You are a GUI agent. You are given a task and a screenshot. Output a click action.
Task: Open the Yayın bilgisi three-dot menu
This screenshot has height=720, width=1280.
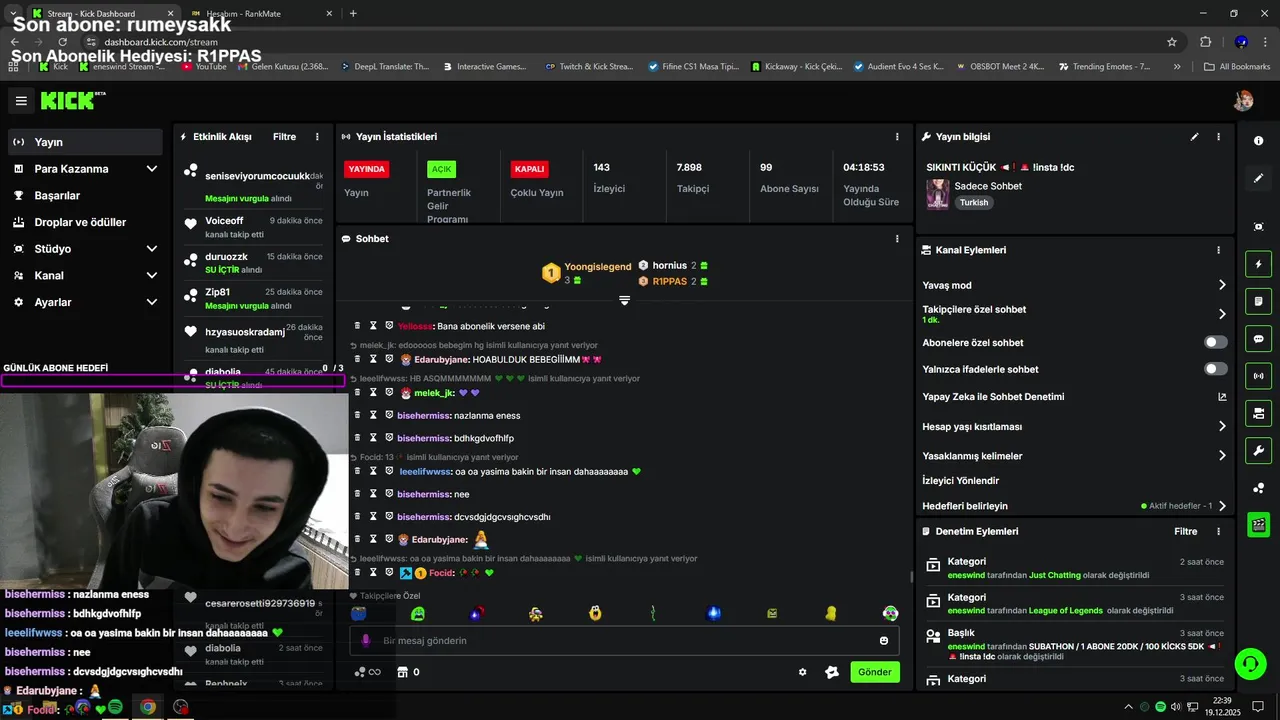click(x=1218, y=137)
